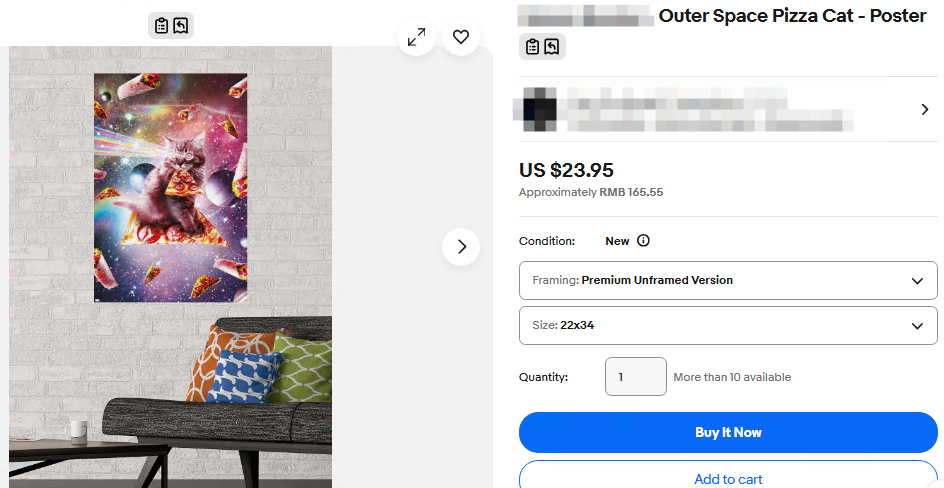Open the seller details with the right chevron
Image resolution: width=944 pixels, height=488 pixels.
pos(925,110)
